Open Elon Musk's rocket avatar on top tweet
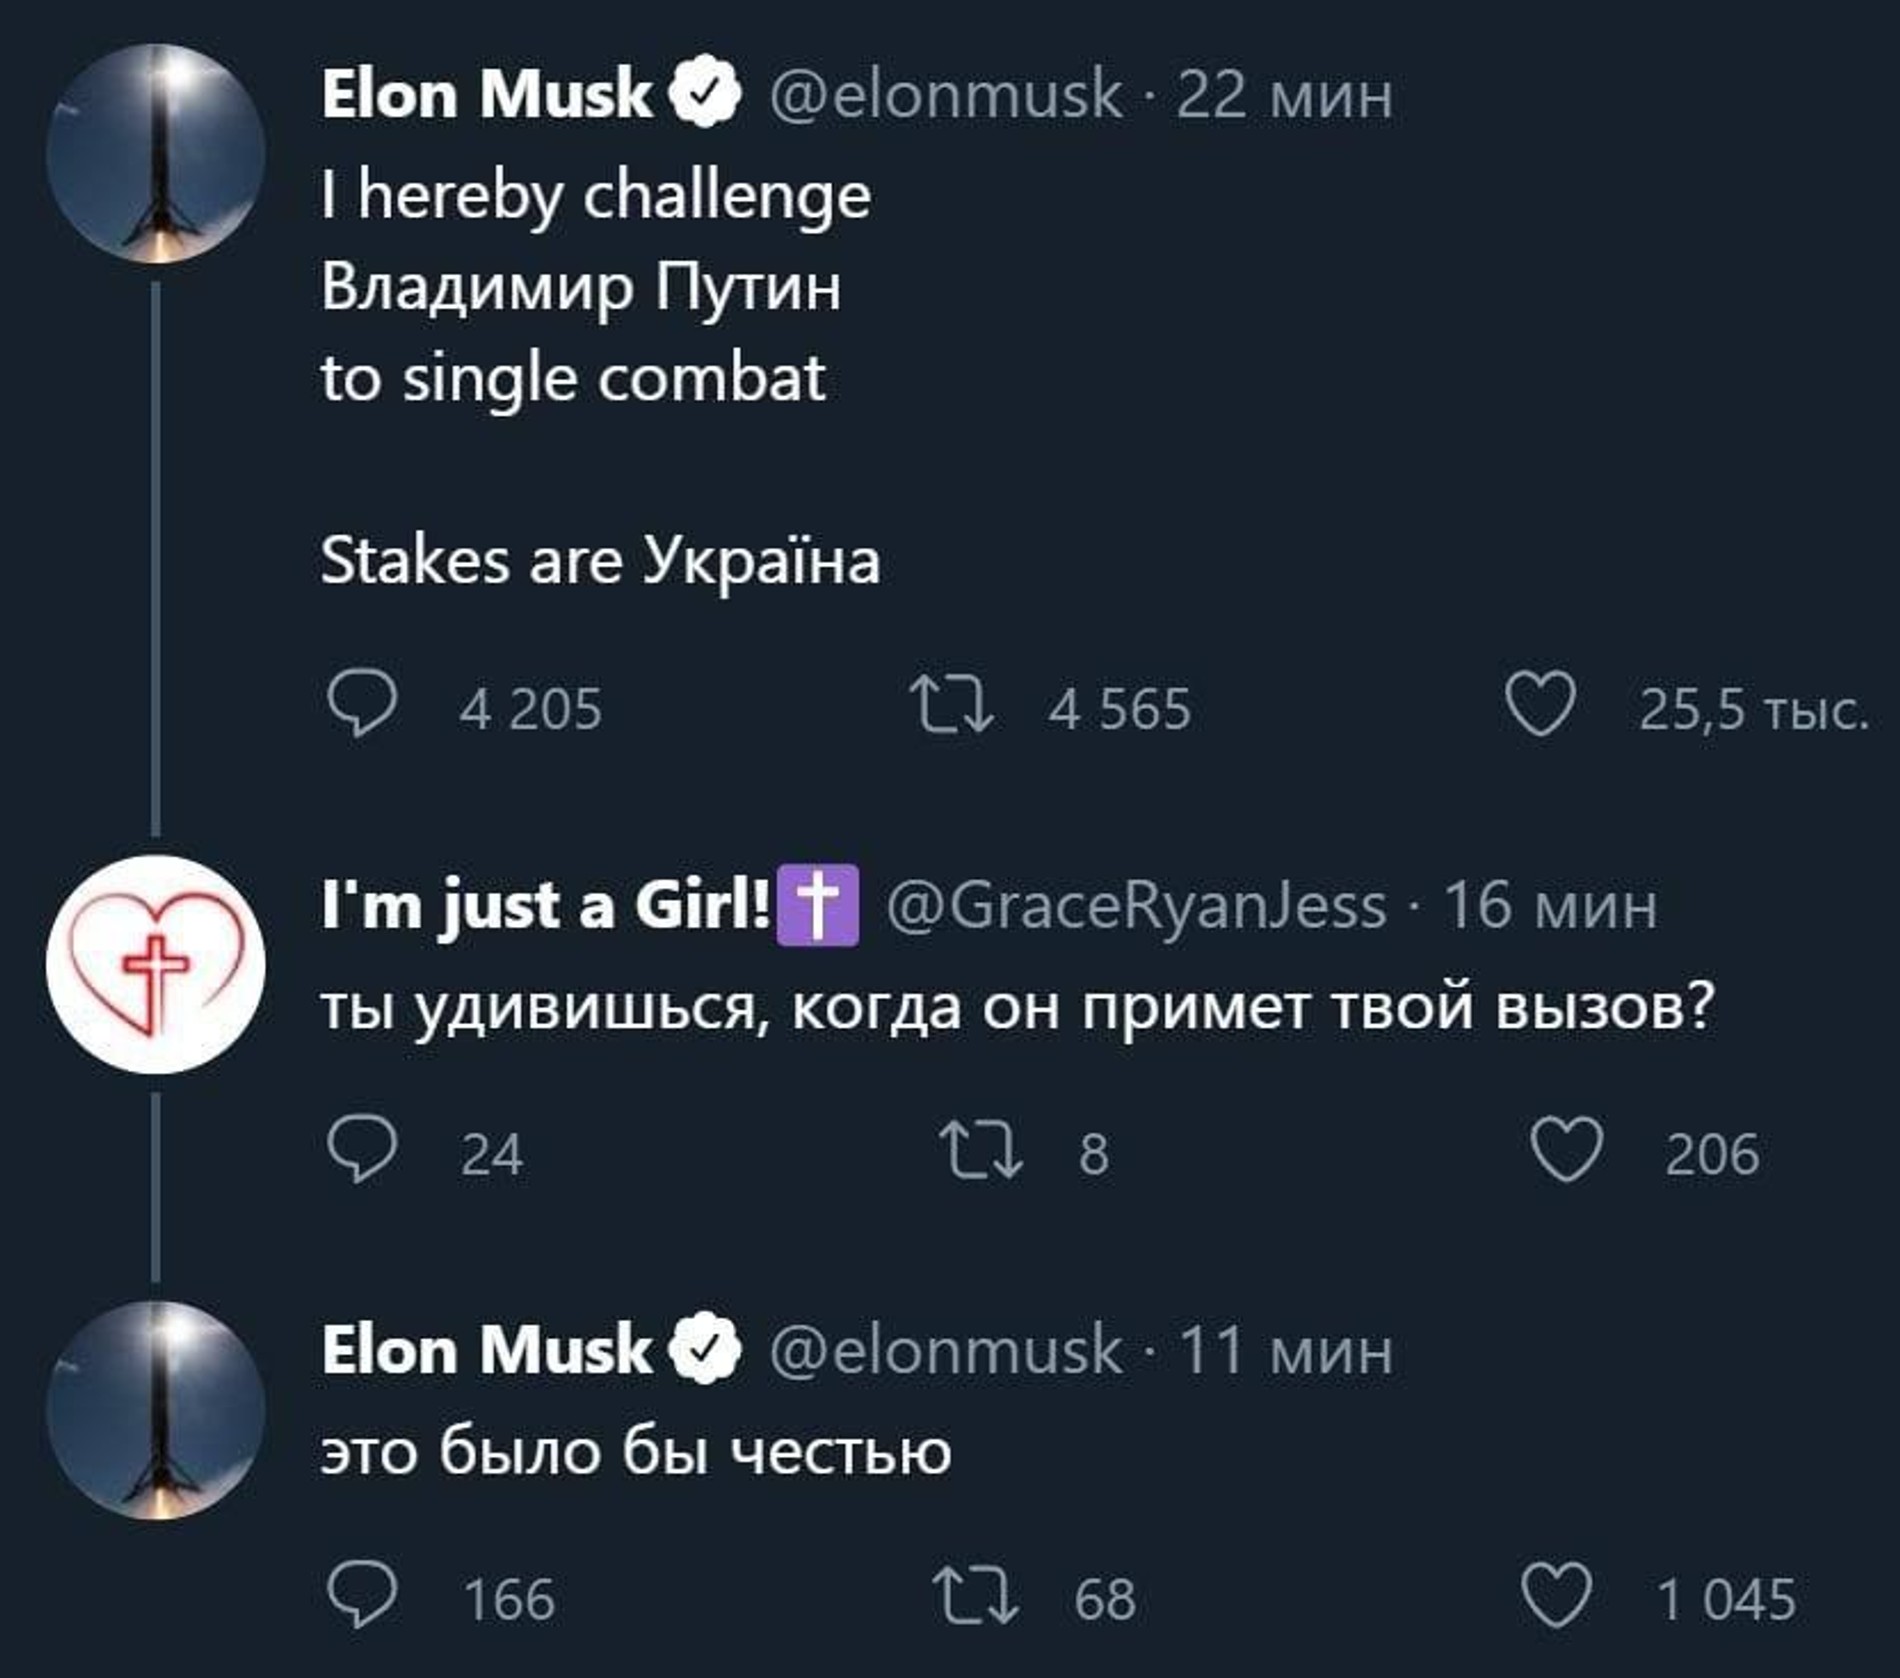The width and height of the screenshot is (1900, 1678). [x=155, y=154]
